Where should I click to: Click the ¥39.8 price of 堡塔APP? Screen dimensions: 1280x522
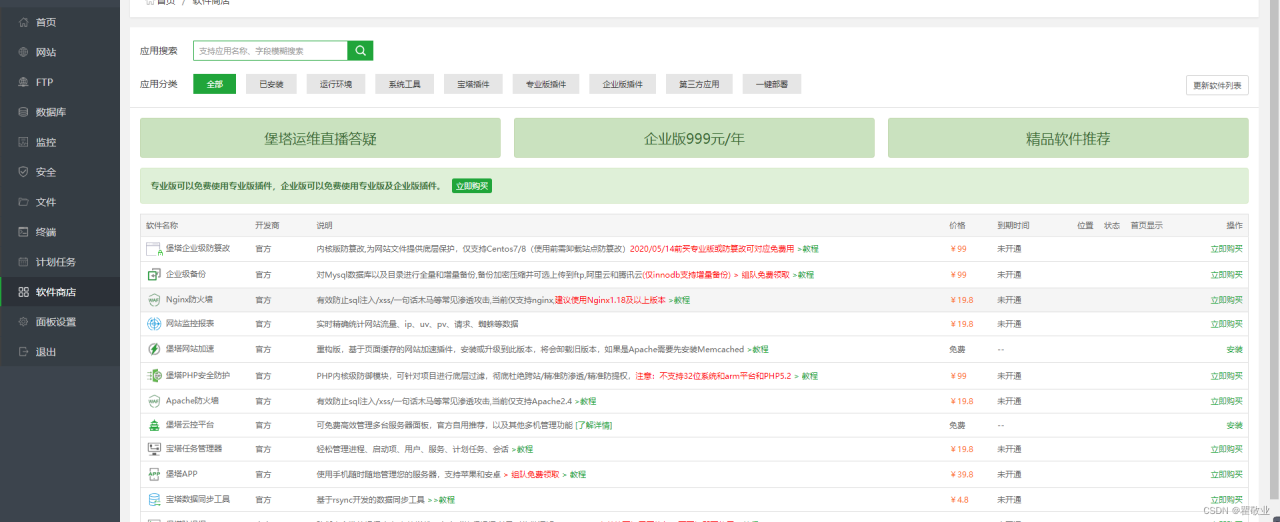point(962,474)
